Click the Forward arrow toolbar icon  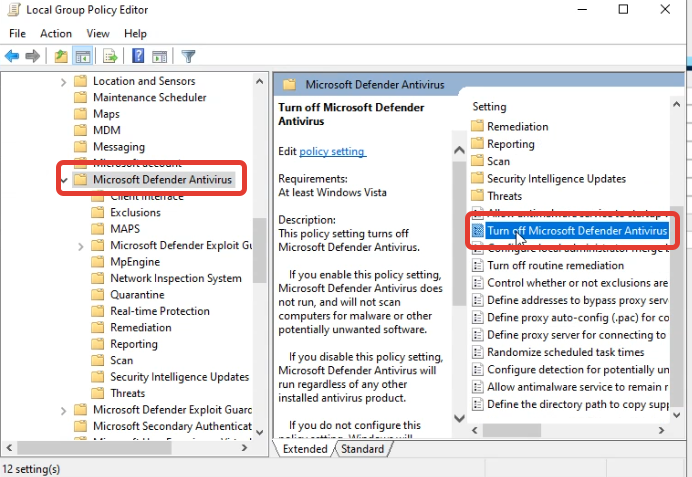point(33,56)
